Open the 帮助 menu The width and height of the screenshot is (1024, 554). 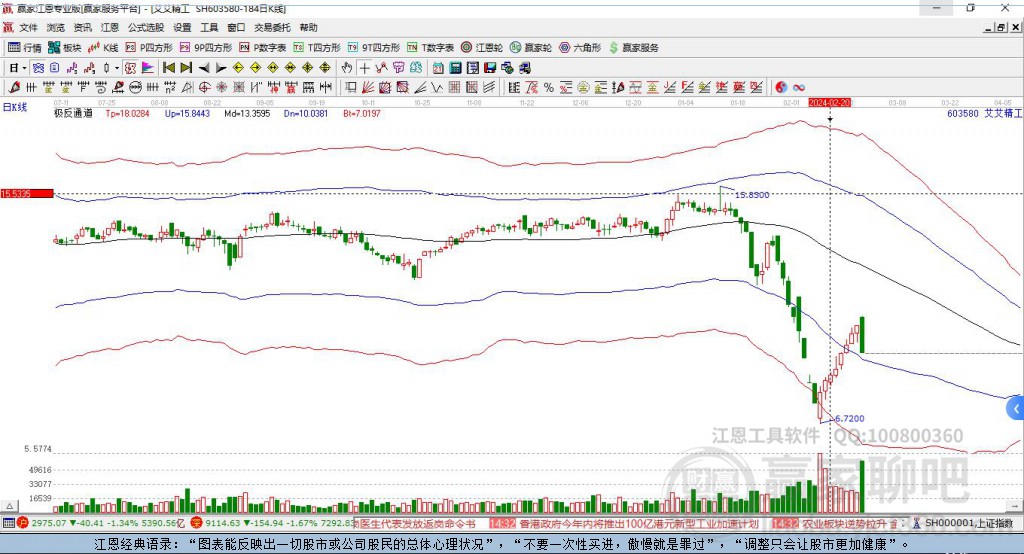pos(308,27)
